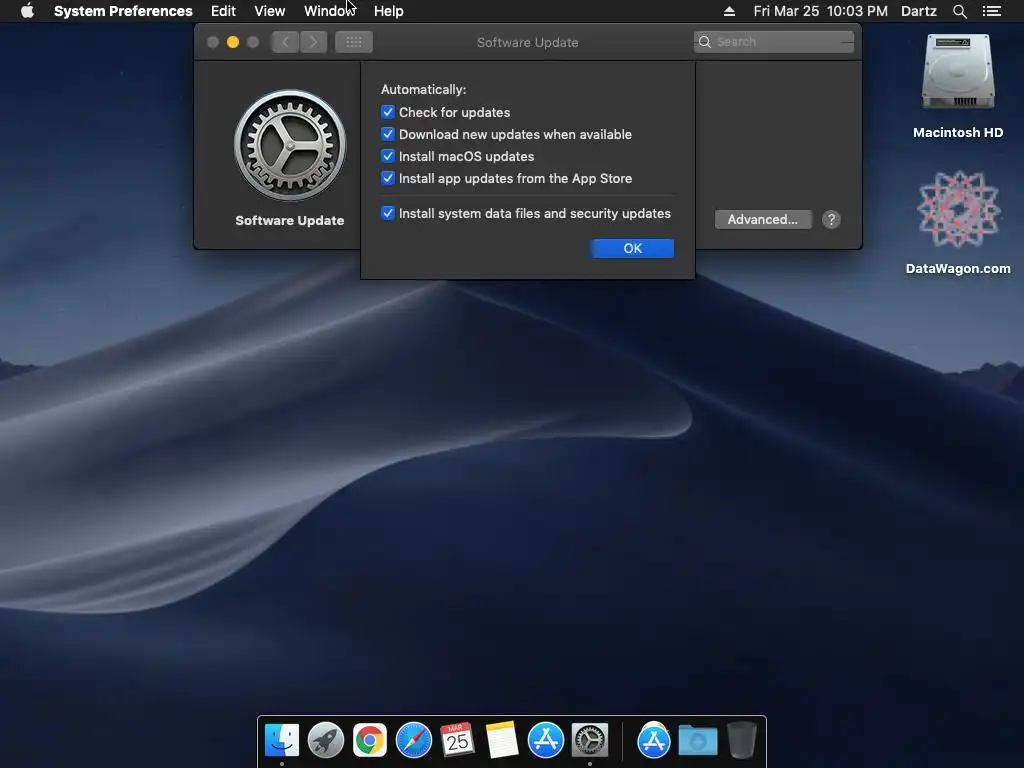Launch Google Chrome from the Dock
The width and height of the screenshot is (1024, 768).
[370, 740]
